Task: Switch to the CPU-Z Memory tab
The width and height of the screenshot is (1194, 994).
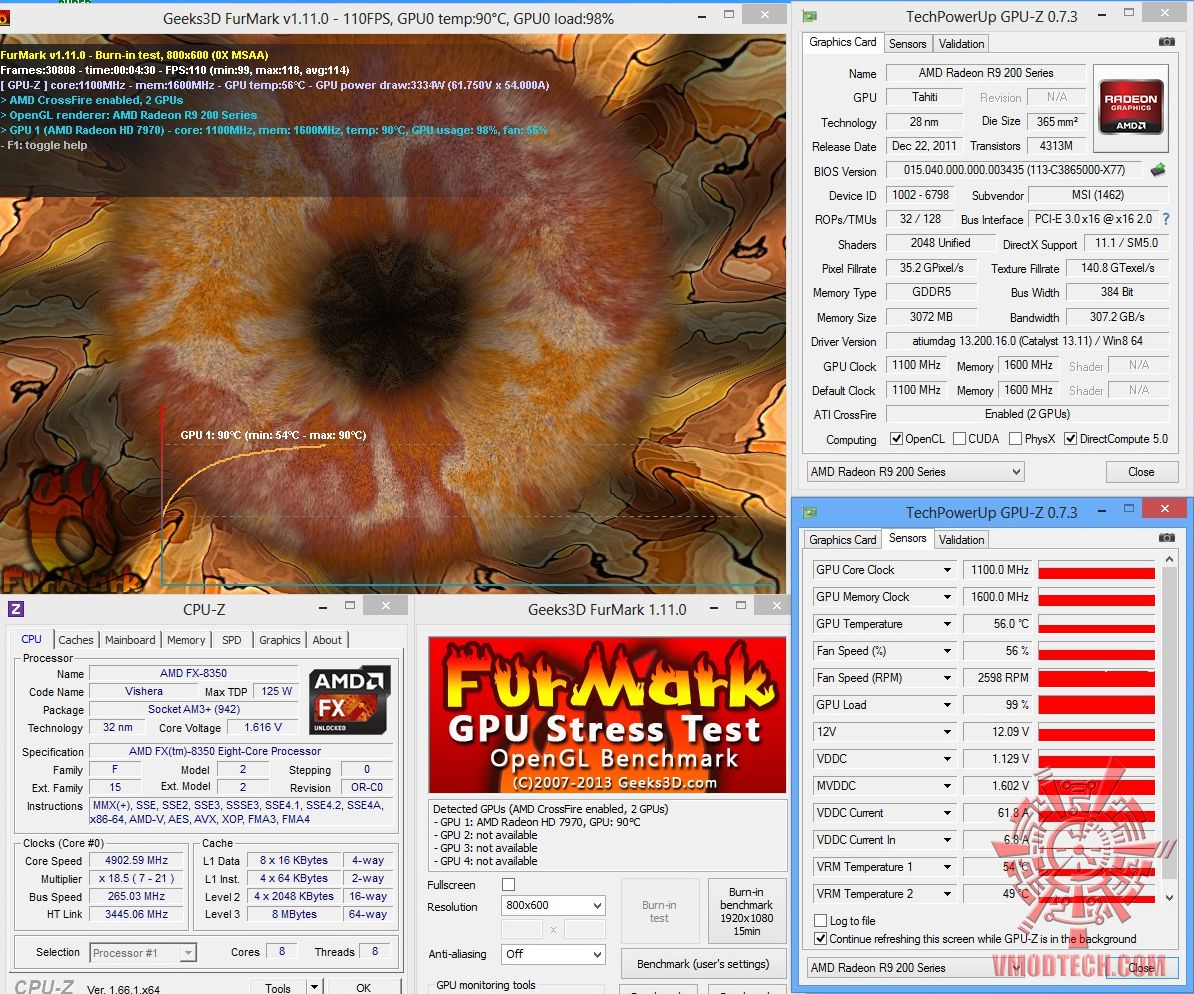Action: (x=186, y=640)
